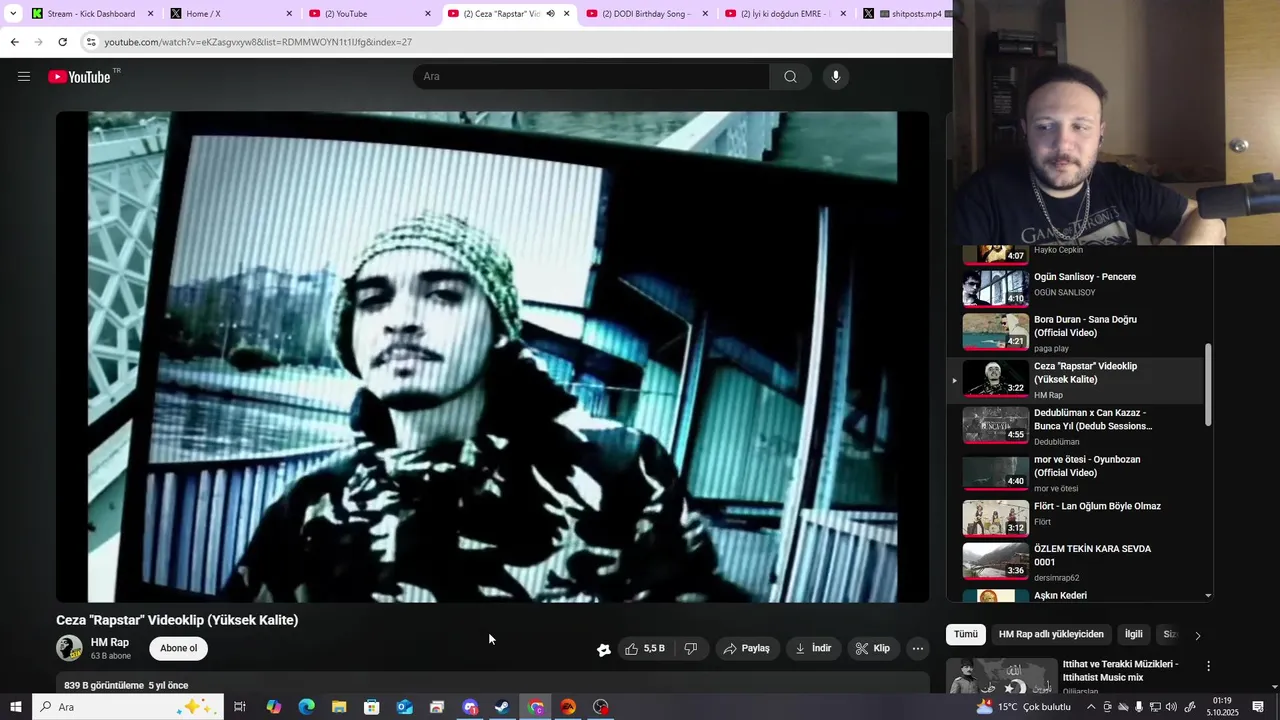This screenshot has width=1280, height=720.
Task: Start voice search with microphone icon
Action: (836, 76)
